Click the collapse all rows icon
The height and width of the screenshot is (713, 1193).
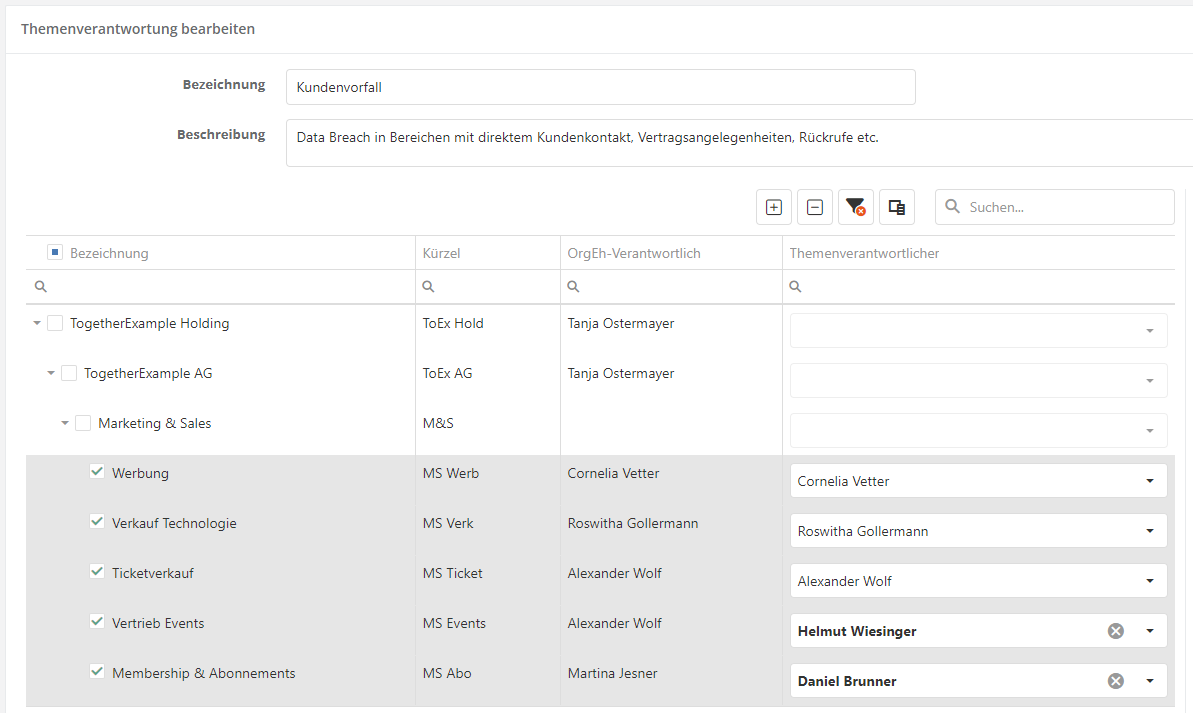(815, 207)
